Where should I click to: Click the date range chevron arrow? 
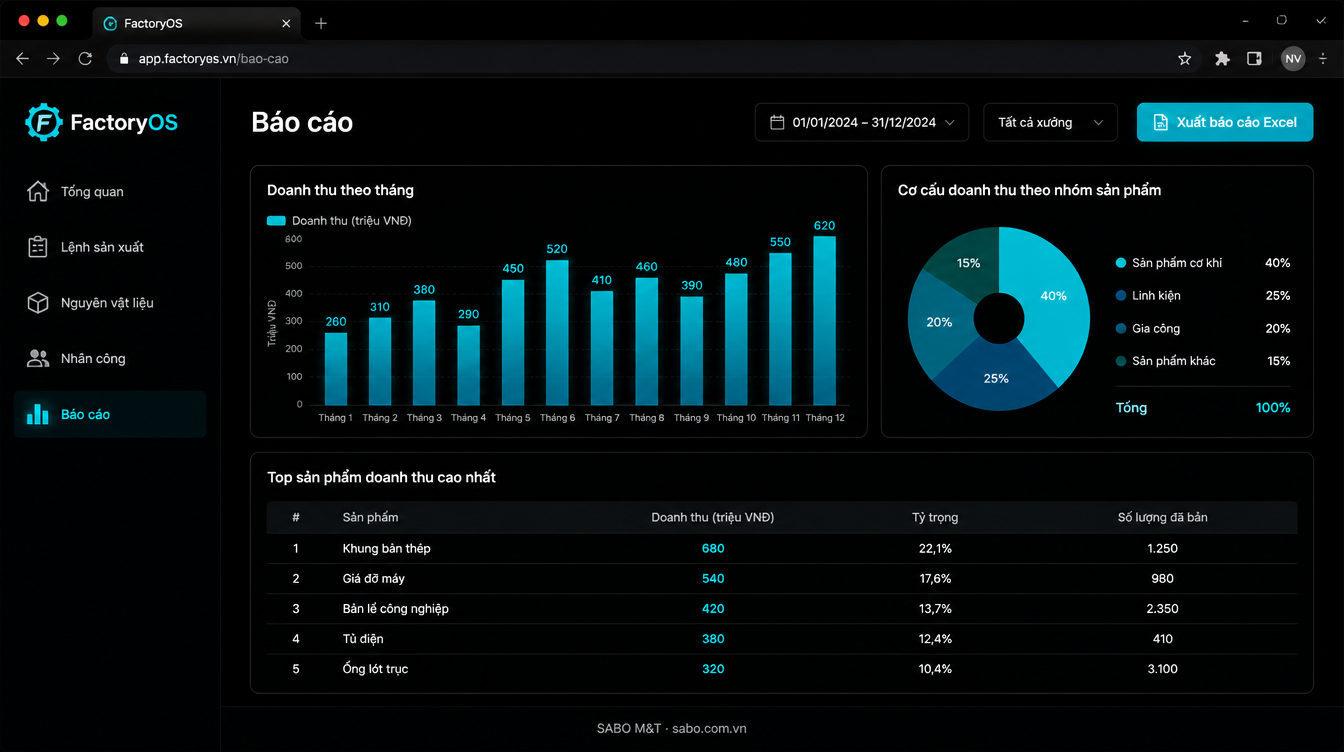click(950, 123)
